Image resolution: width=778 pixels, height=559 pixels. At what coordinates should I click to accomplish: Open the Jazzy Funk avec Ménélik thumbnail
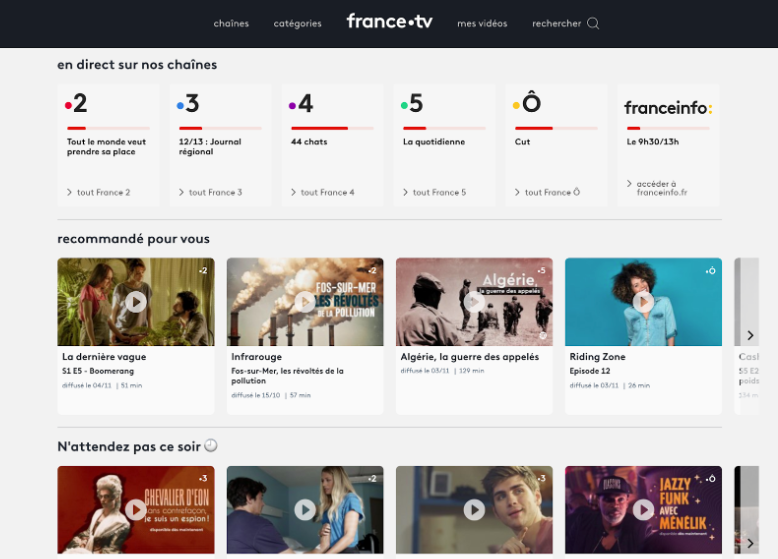coord(644,509)
